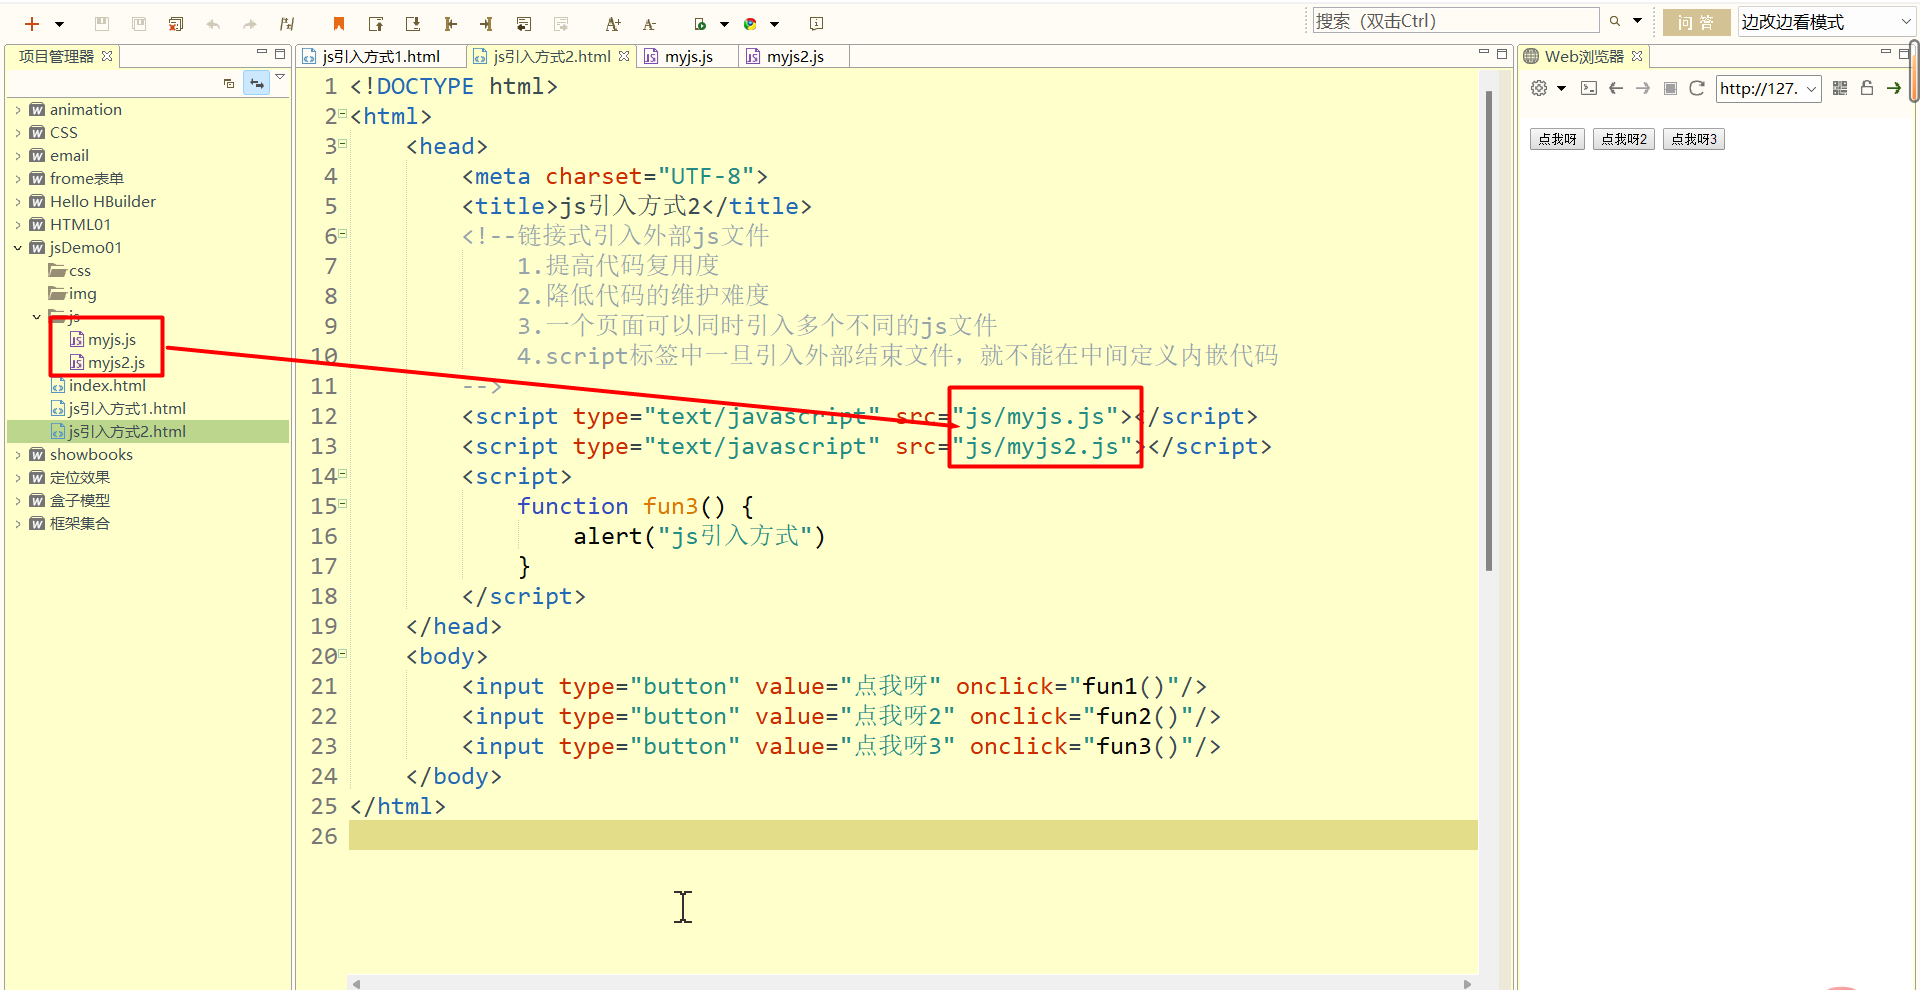
Task: Toggle Link with Editor in project manager
Action: click(257, 84)
